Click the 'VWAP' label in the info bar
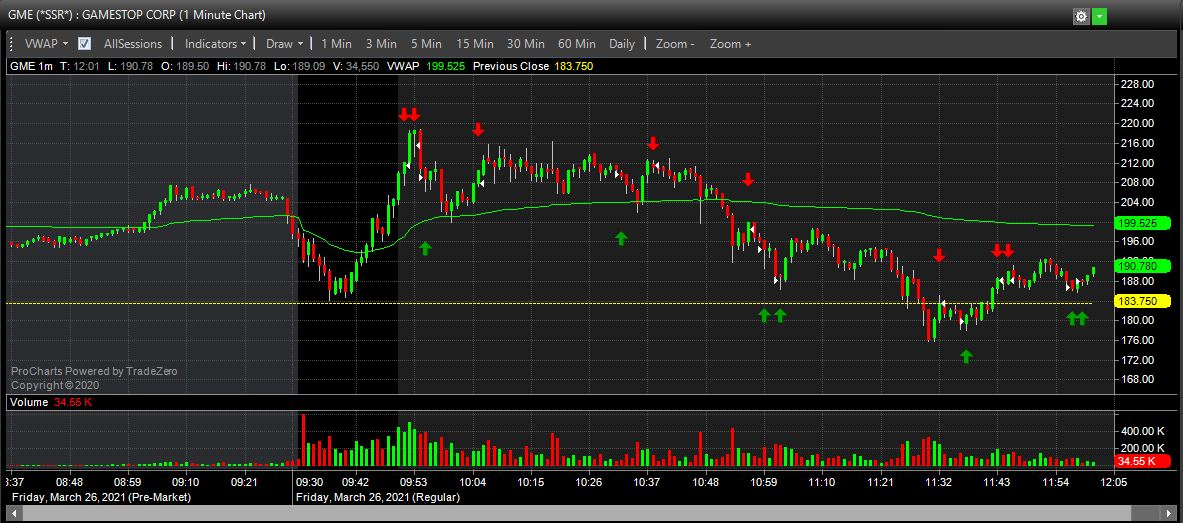The height and width of the screenshot is (523, 1183). (403, 66)
